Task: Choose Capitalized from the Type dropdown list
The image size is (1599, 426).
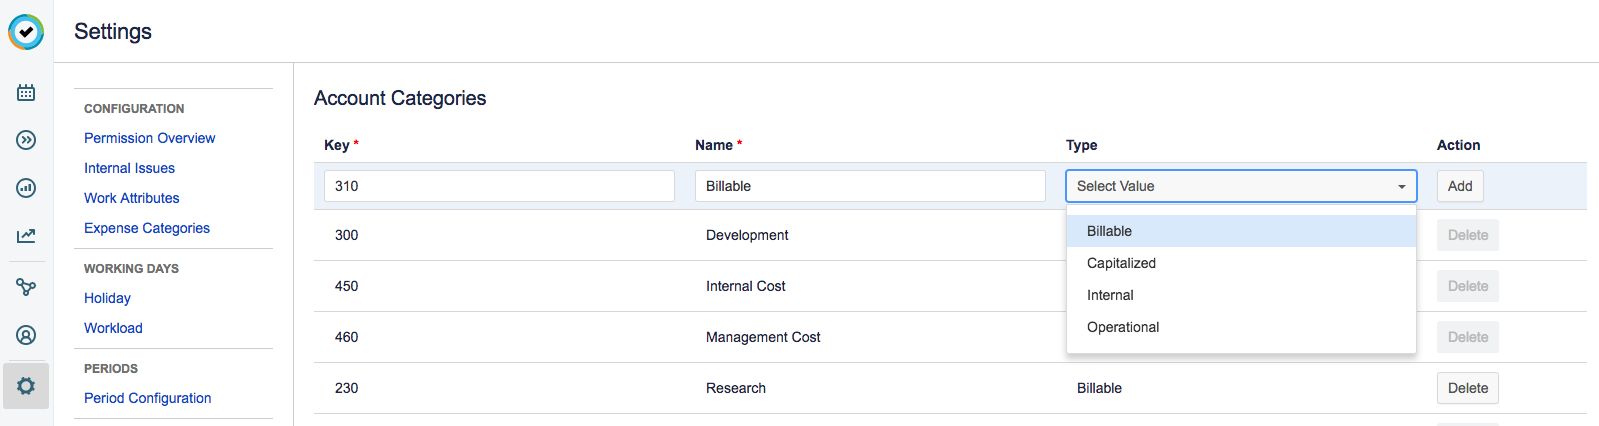Action: pyautogui.click(x=1121, y=263)
